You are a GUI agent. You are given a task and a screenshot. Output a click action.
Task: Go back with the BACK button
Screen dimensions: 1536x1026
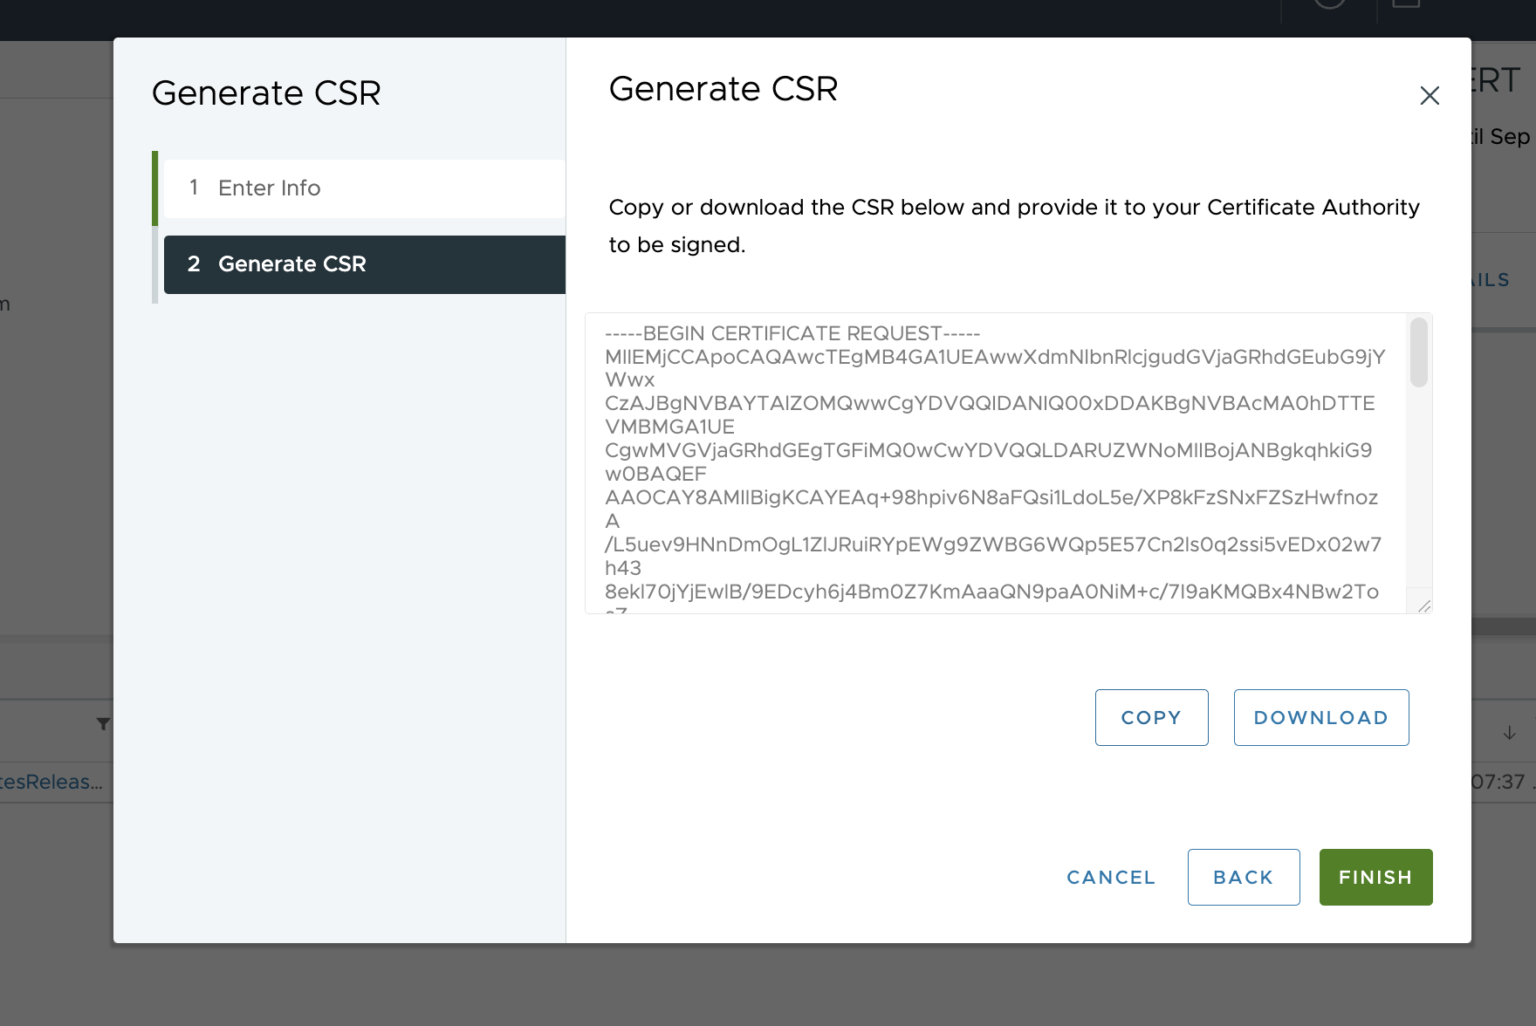(x=1242, y=877)
